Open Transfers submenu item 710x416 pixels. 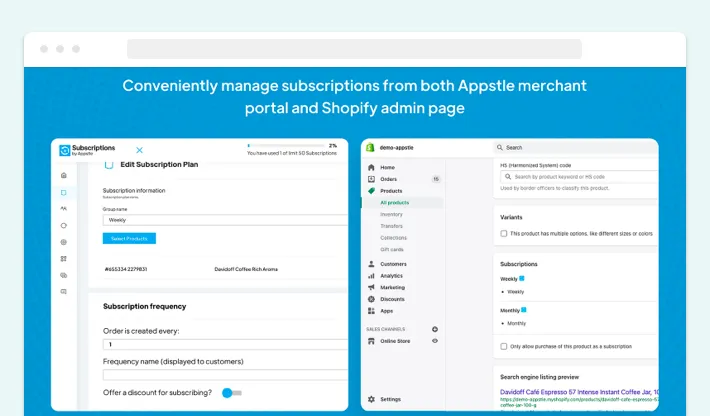[x=391, y=226]
